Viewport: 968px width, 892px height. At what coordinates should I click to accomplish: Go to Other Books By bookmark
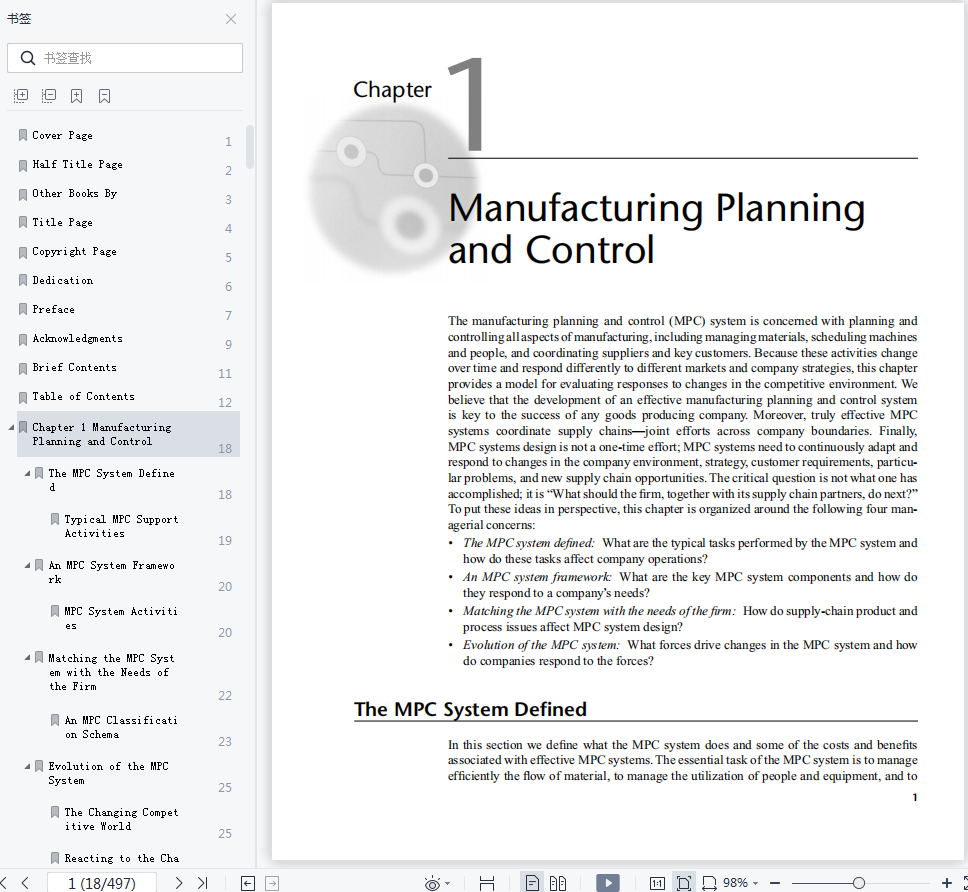click(x=75, y=193)
